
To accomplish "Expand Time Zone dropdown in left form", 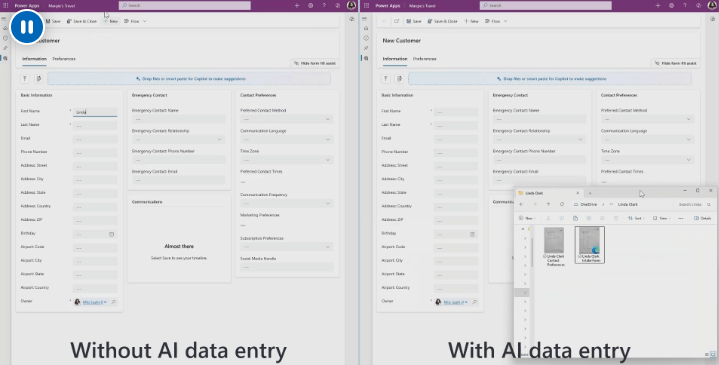I will [x=328, y=160].
